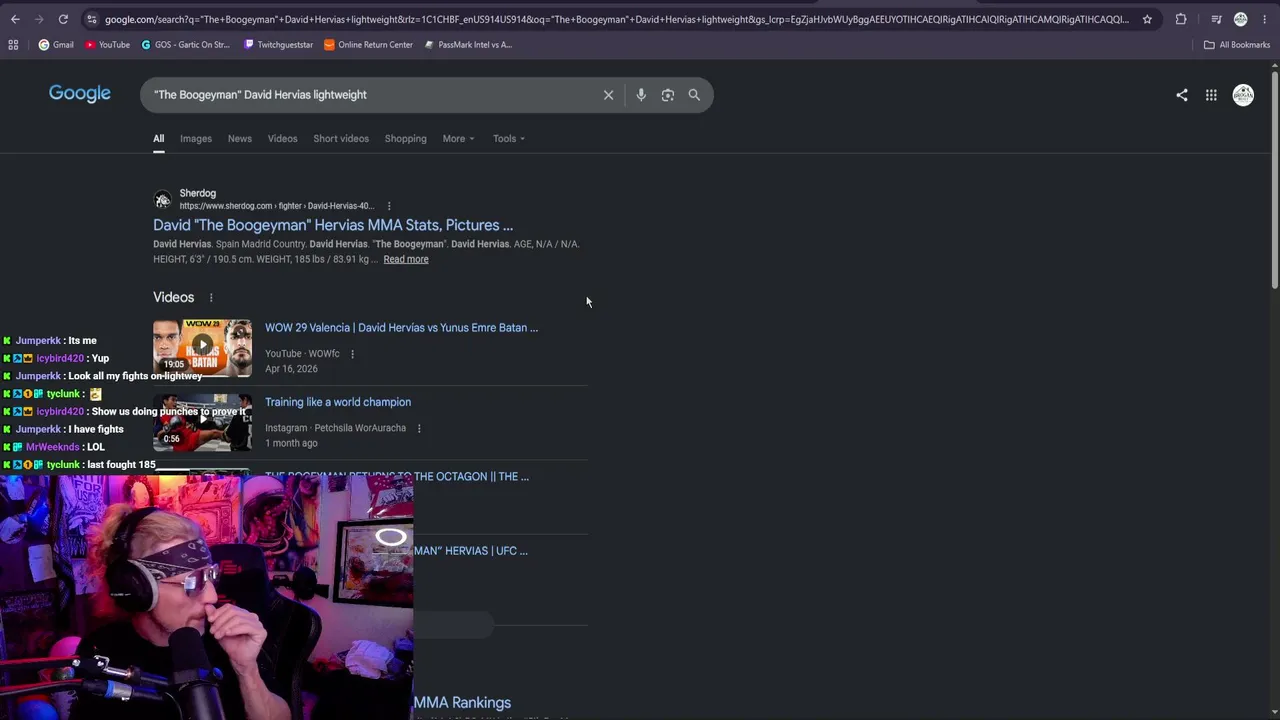Switch to the Images tab
1280x720 pixels.
coord(196,139)
